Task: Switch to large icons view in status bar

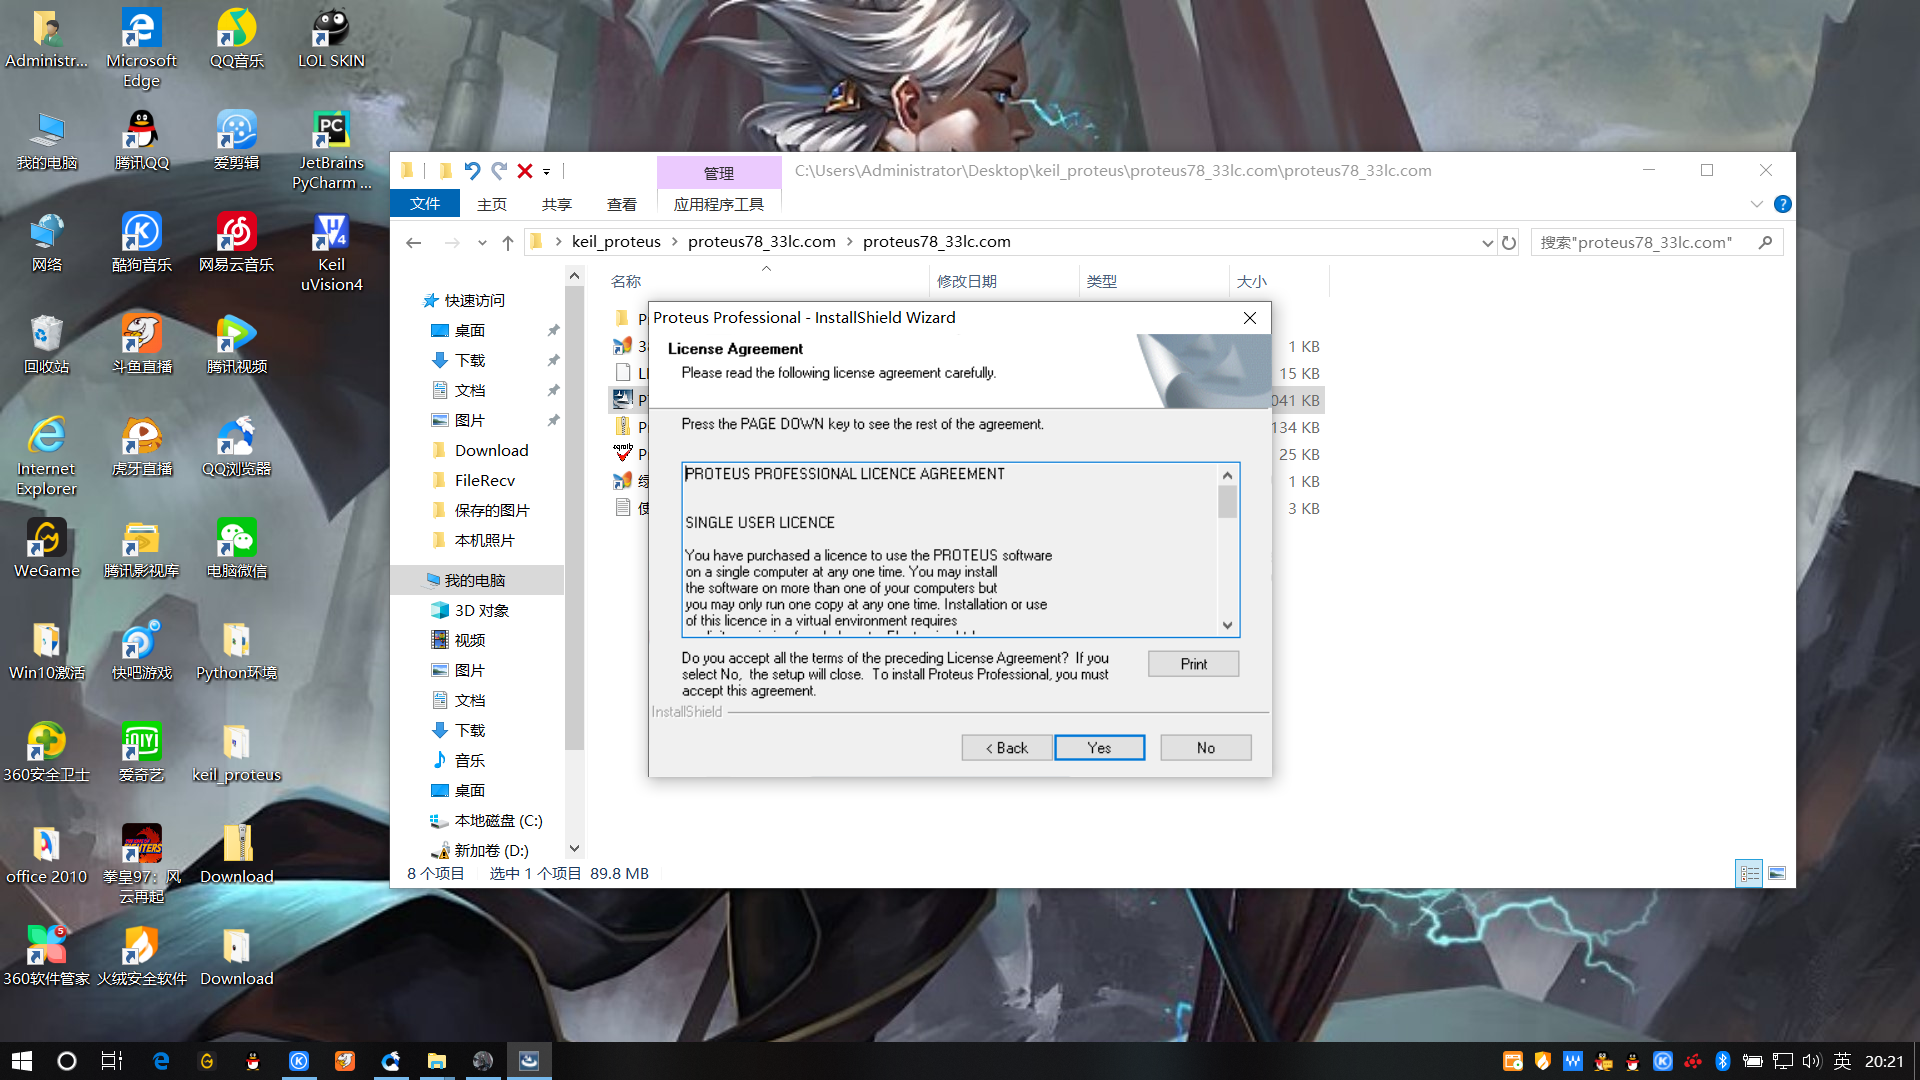Action: pyautogui.click(x=1777, y=873)
